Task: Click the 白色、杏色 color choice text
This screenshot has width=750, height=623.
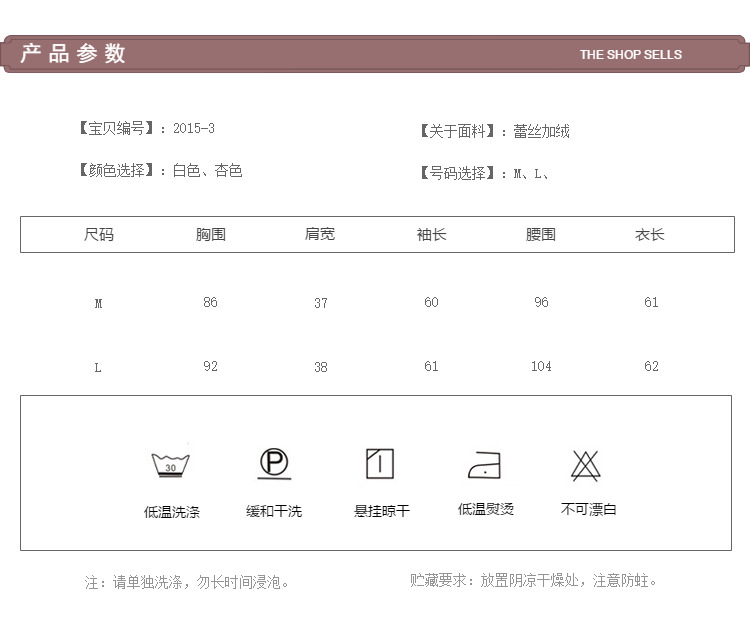Action: (207, 171)
